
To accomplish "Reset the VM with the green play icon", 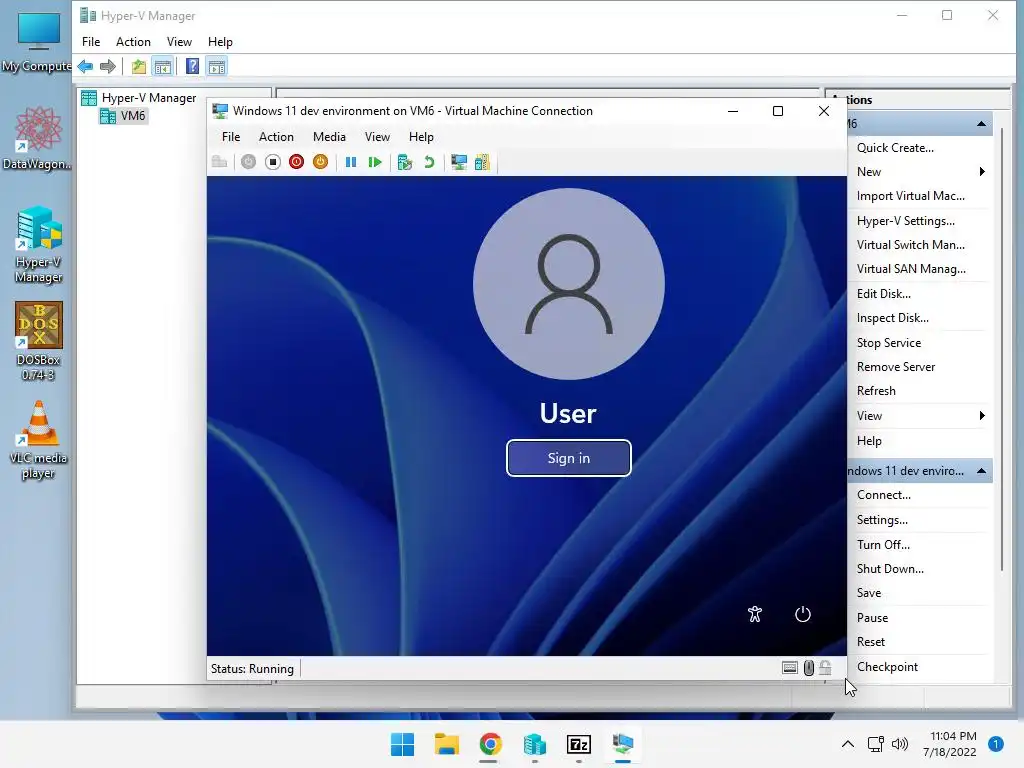I will [x=375, y=162].
